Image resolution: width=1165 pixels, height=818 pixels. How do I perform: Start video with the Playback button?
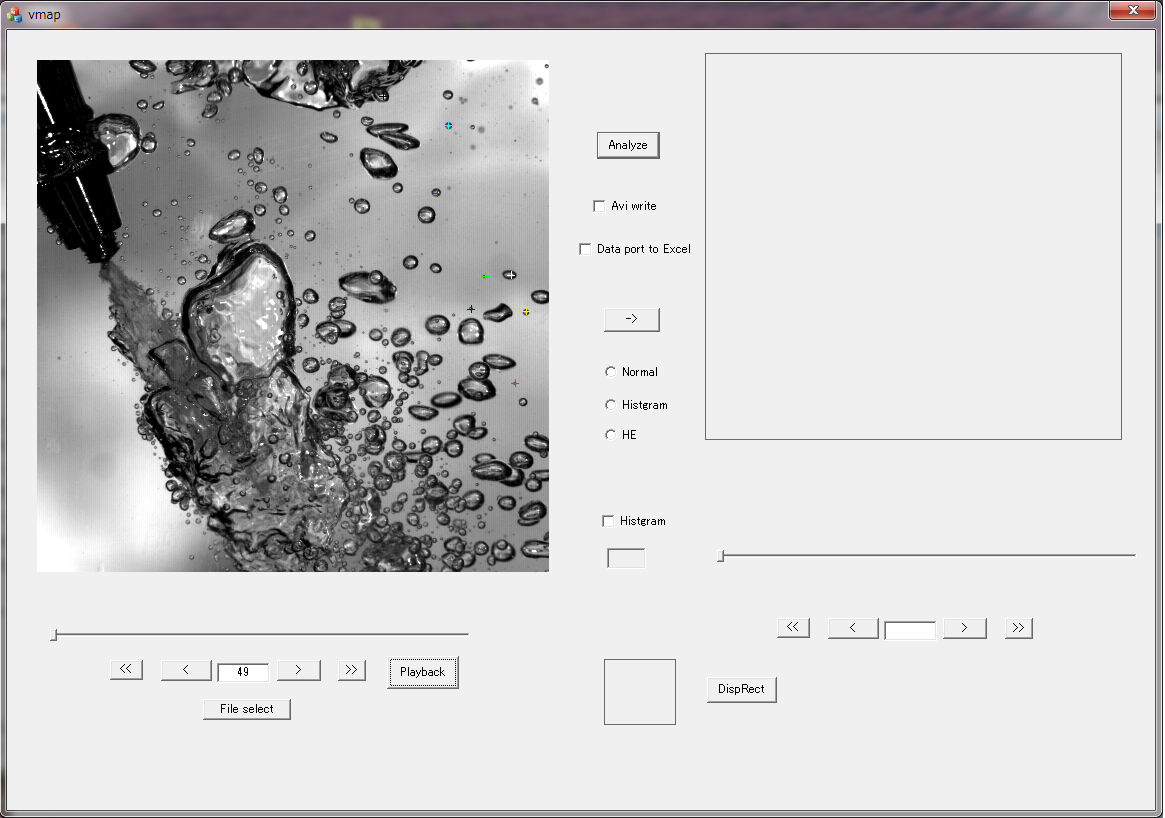pos(422,672)
